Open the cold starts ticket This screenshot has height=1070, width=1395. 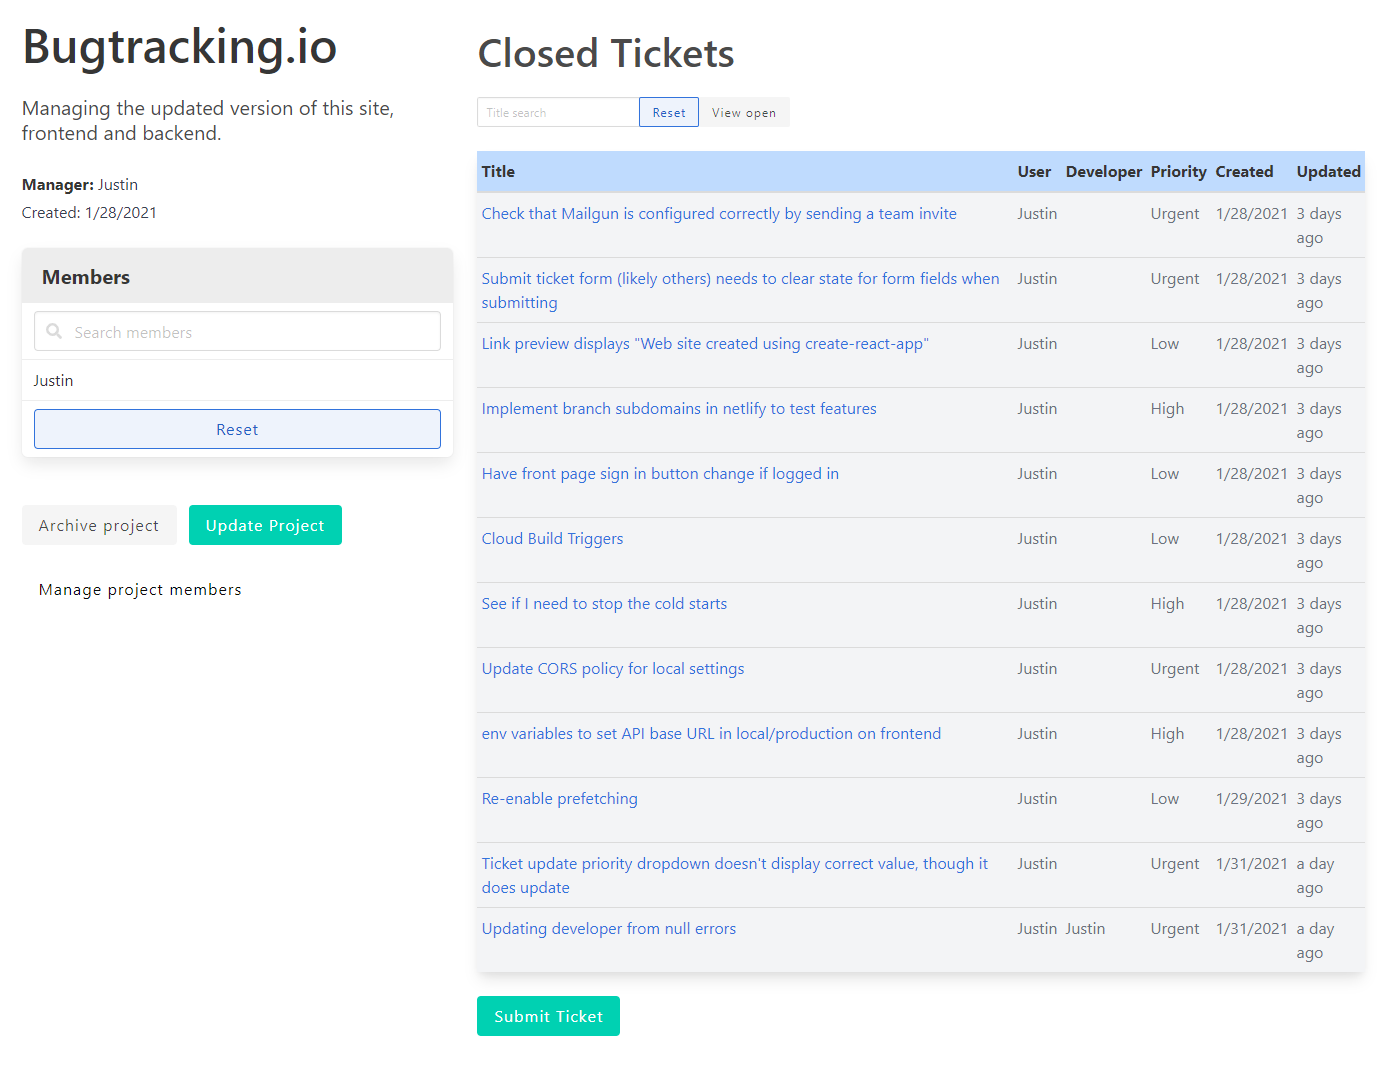pos(604,604)
